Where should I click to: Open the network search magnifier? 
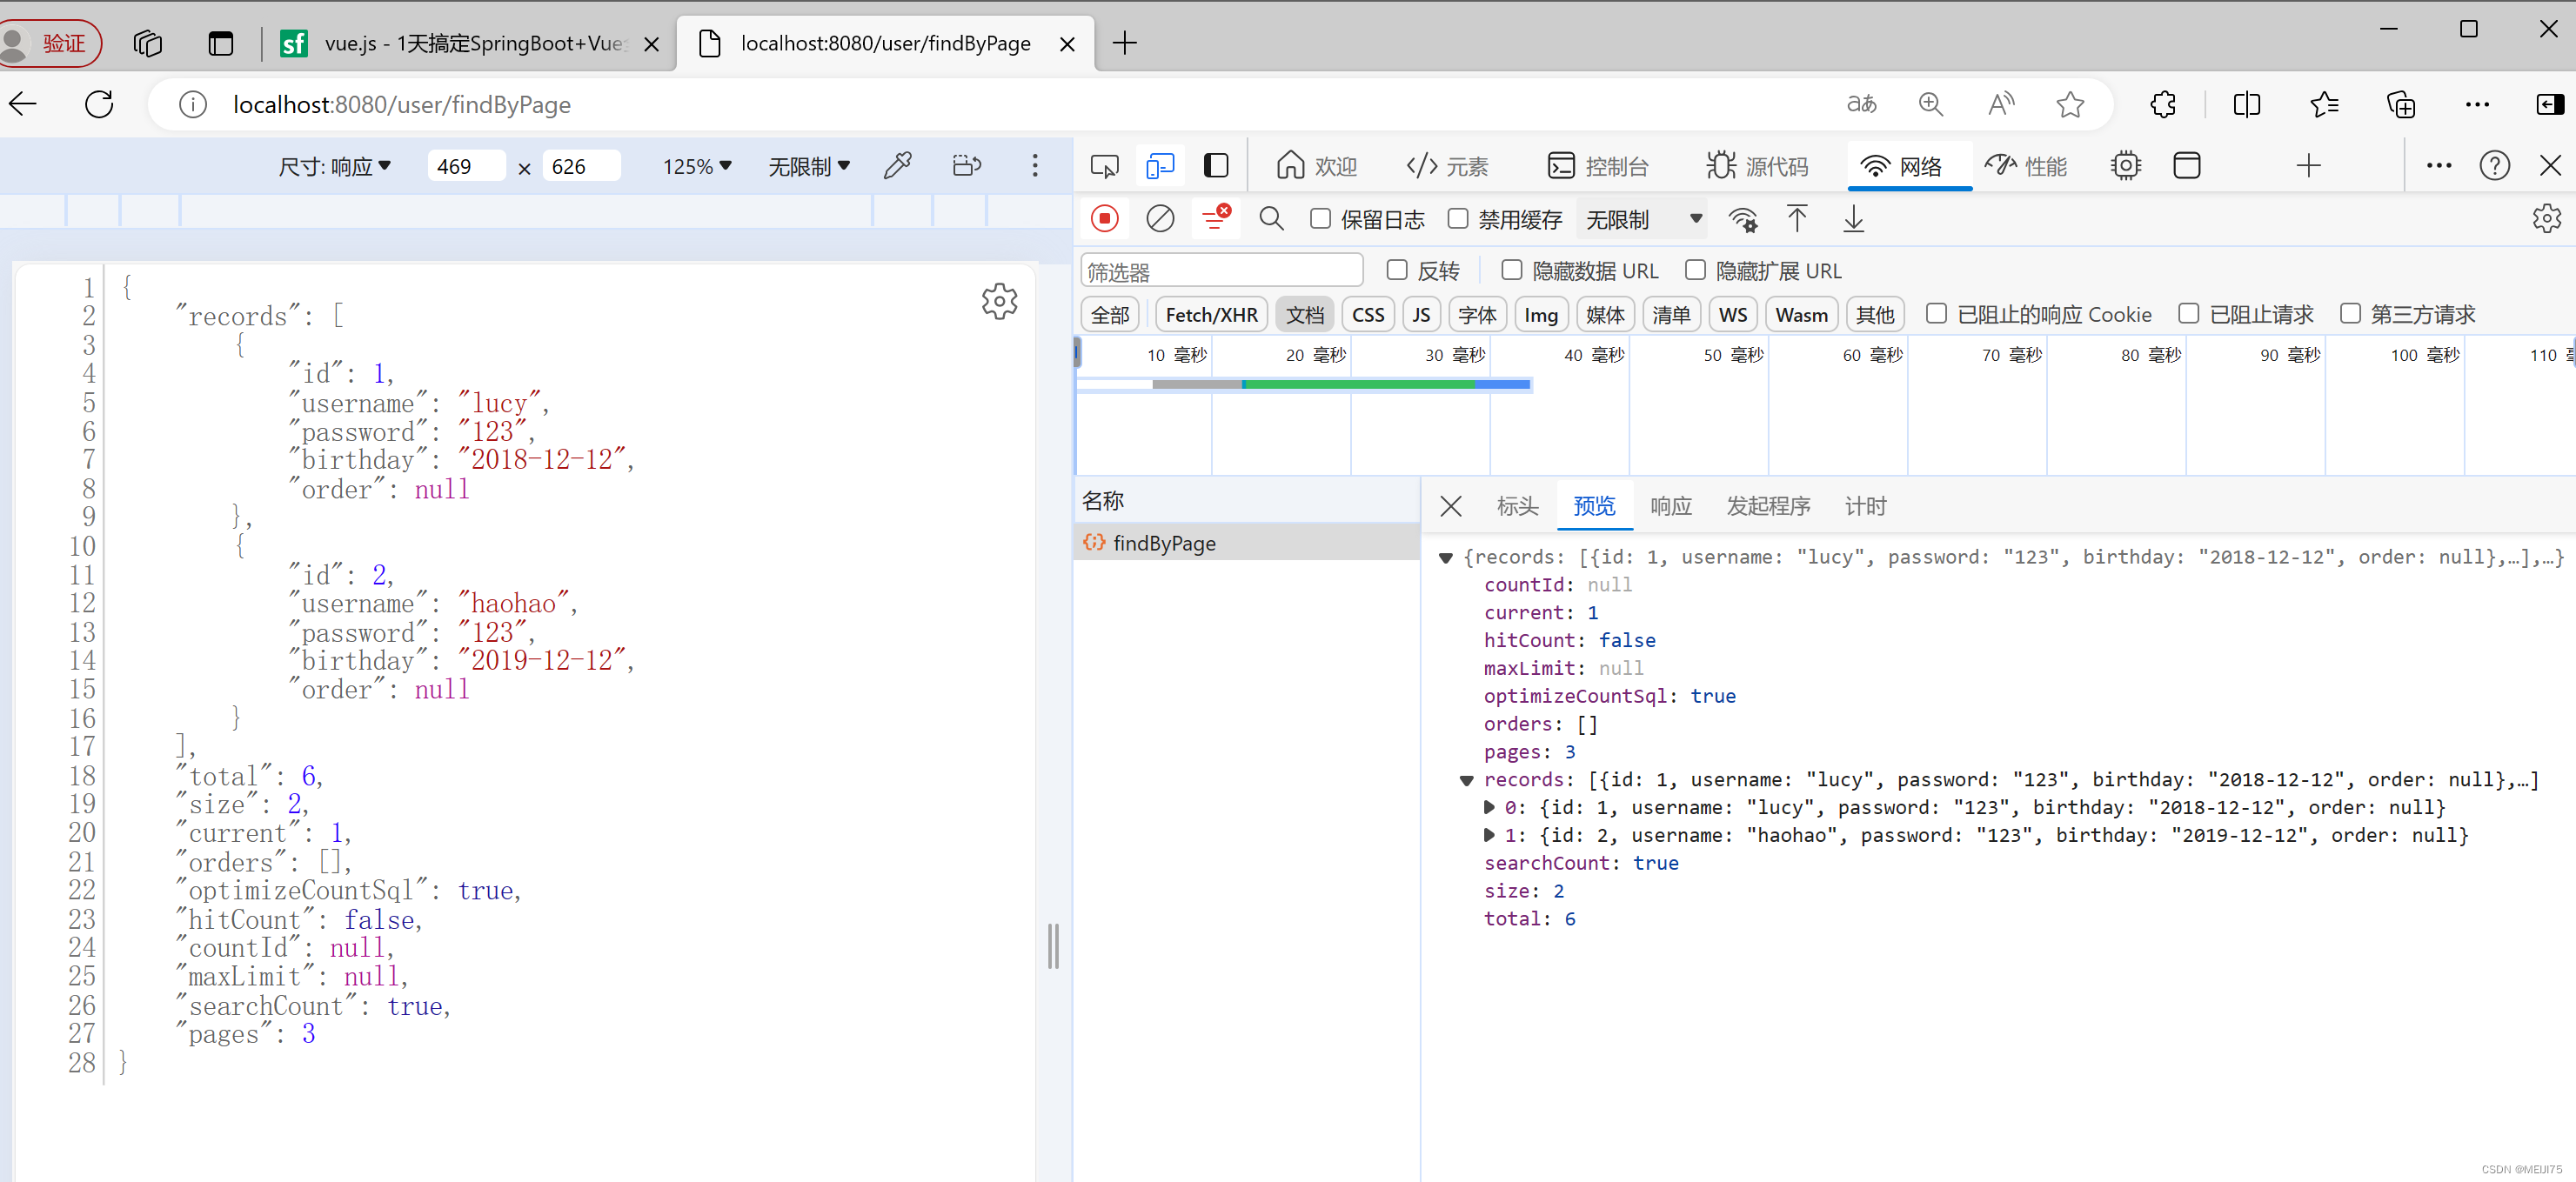point(1270,219)
